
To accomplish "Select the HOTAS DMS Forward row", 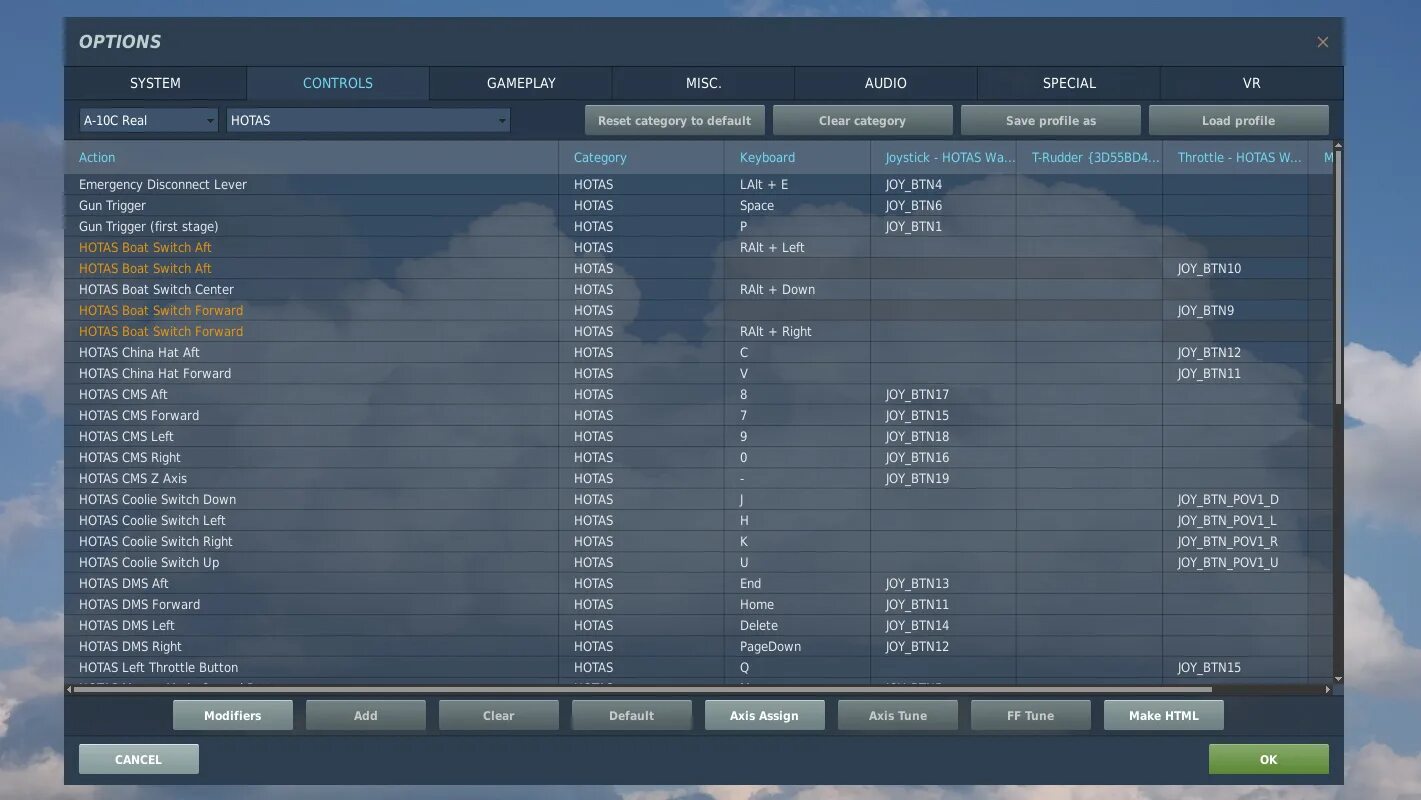I will [x=699, y=604].
